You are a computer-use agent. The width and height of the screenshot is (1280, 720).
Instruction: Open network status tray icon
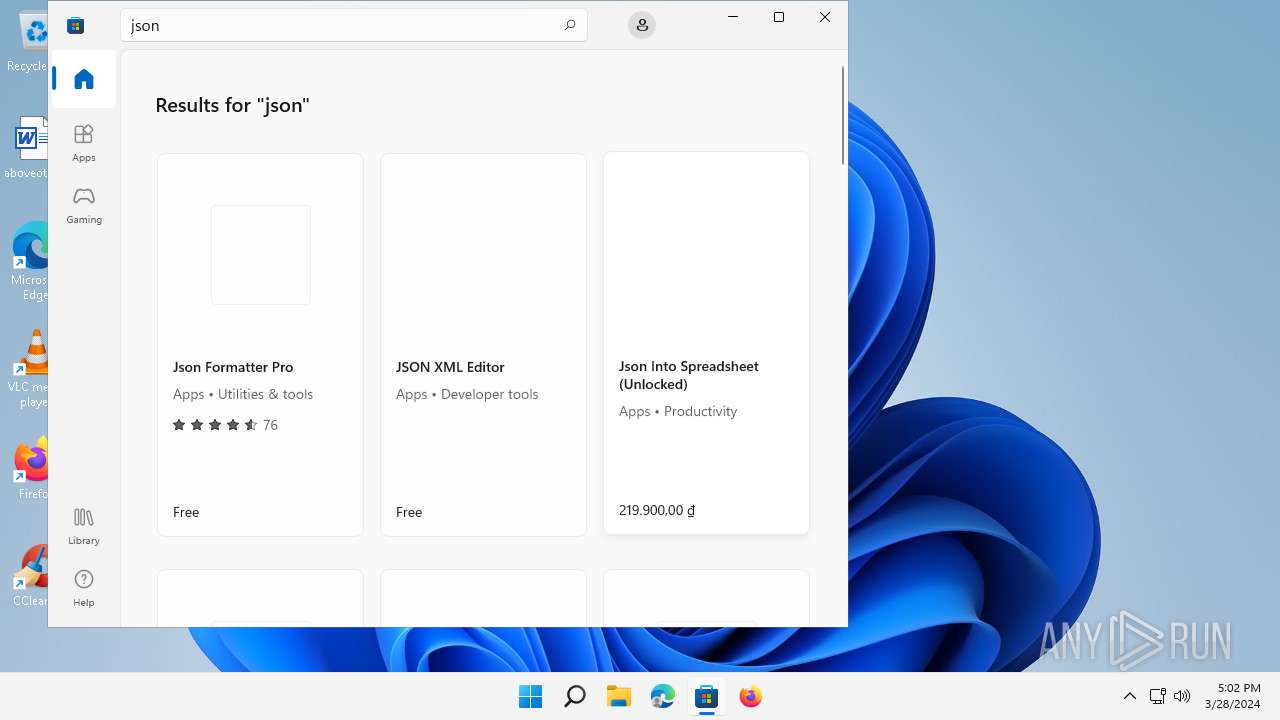pyautogui.click(x=1157, y=696)
